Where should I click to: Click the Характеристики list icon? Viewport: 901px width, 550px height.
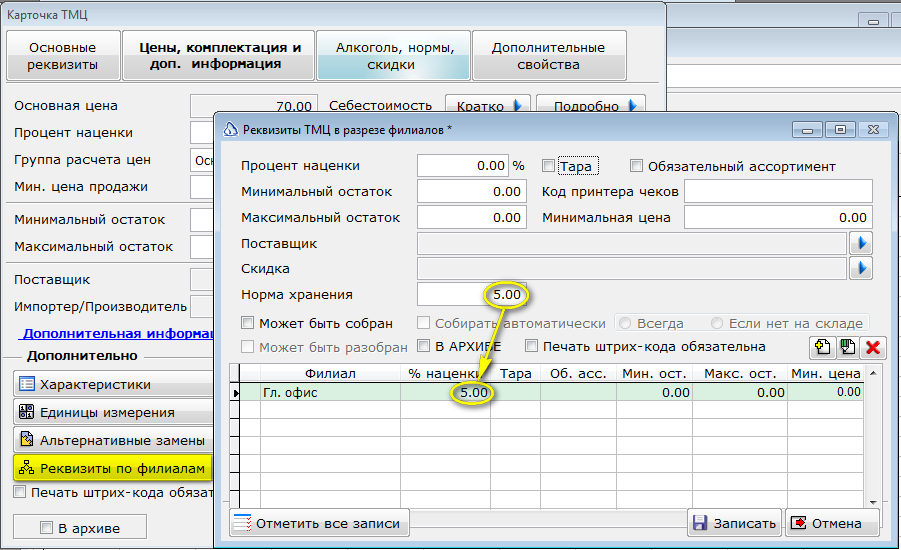(x=26, y=384)
